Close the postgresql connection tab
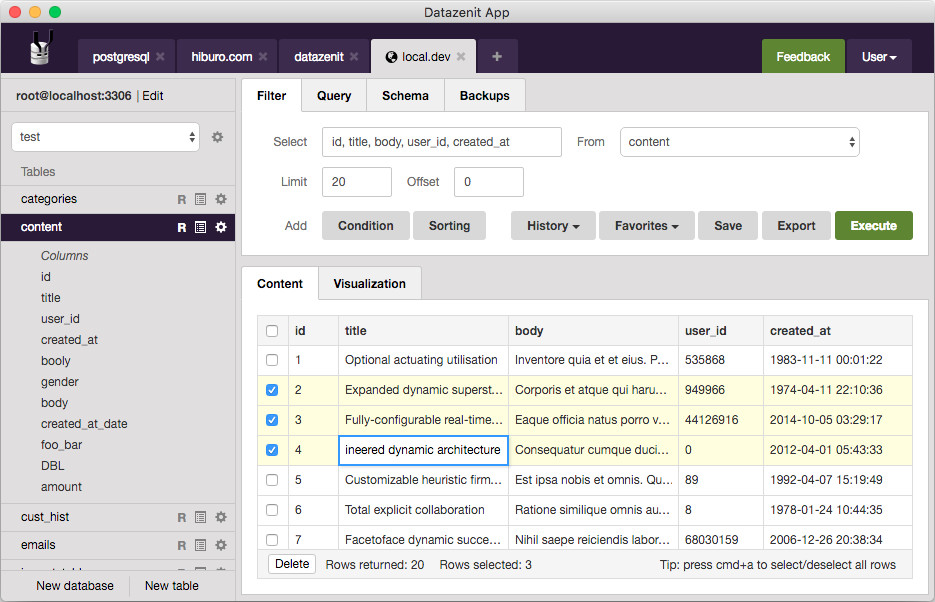This screenshot has width=935, height=602. pyautogui.click(x=160, y=57)
